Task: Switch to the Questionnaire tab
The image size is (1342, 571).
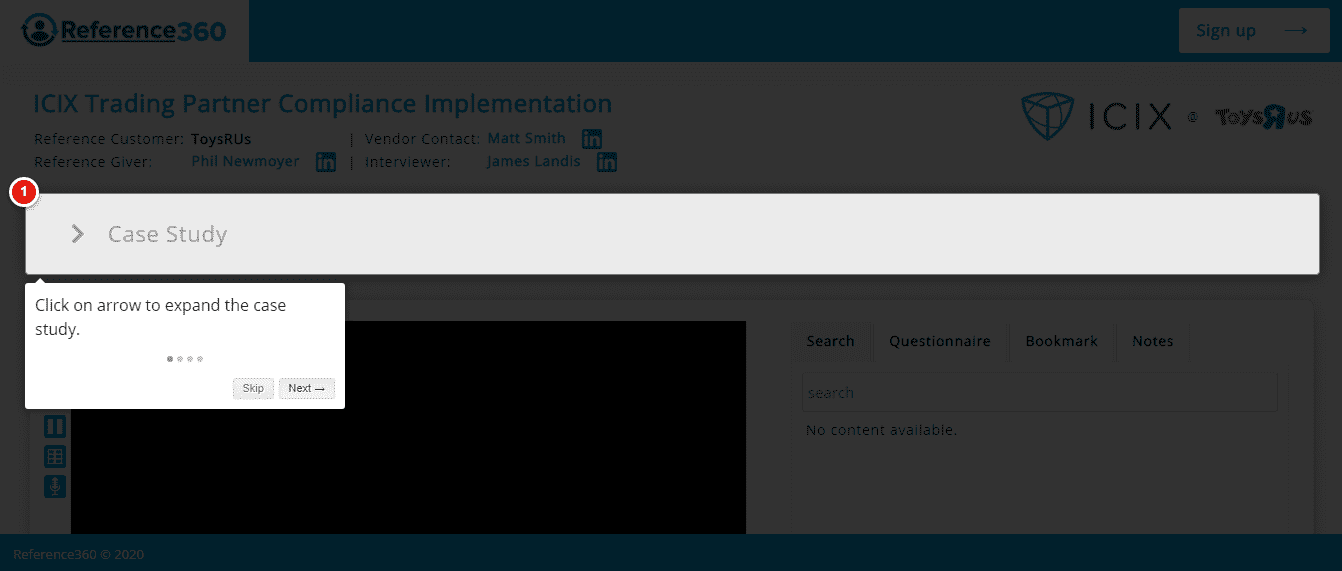Action: point(940,341)
